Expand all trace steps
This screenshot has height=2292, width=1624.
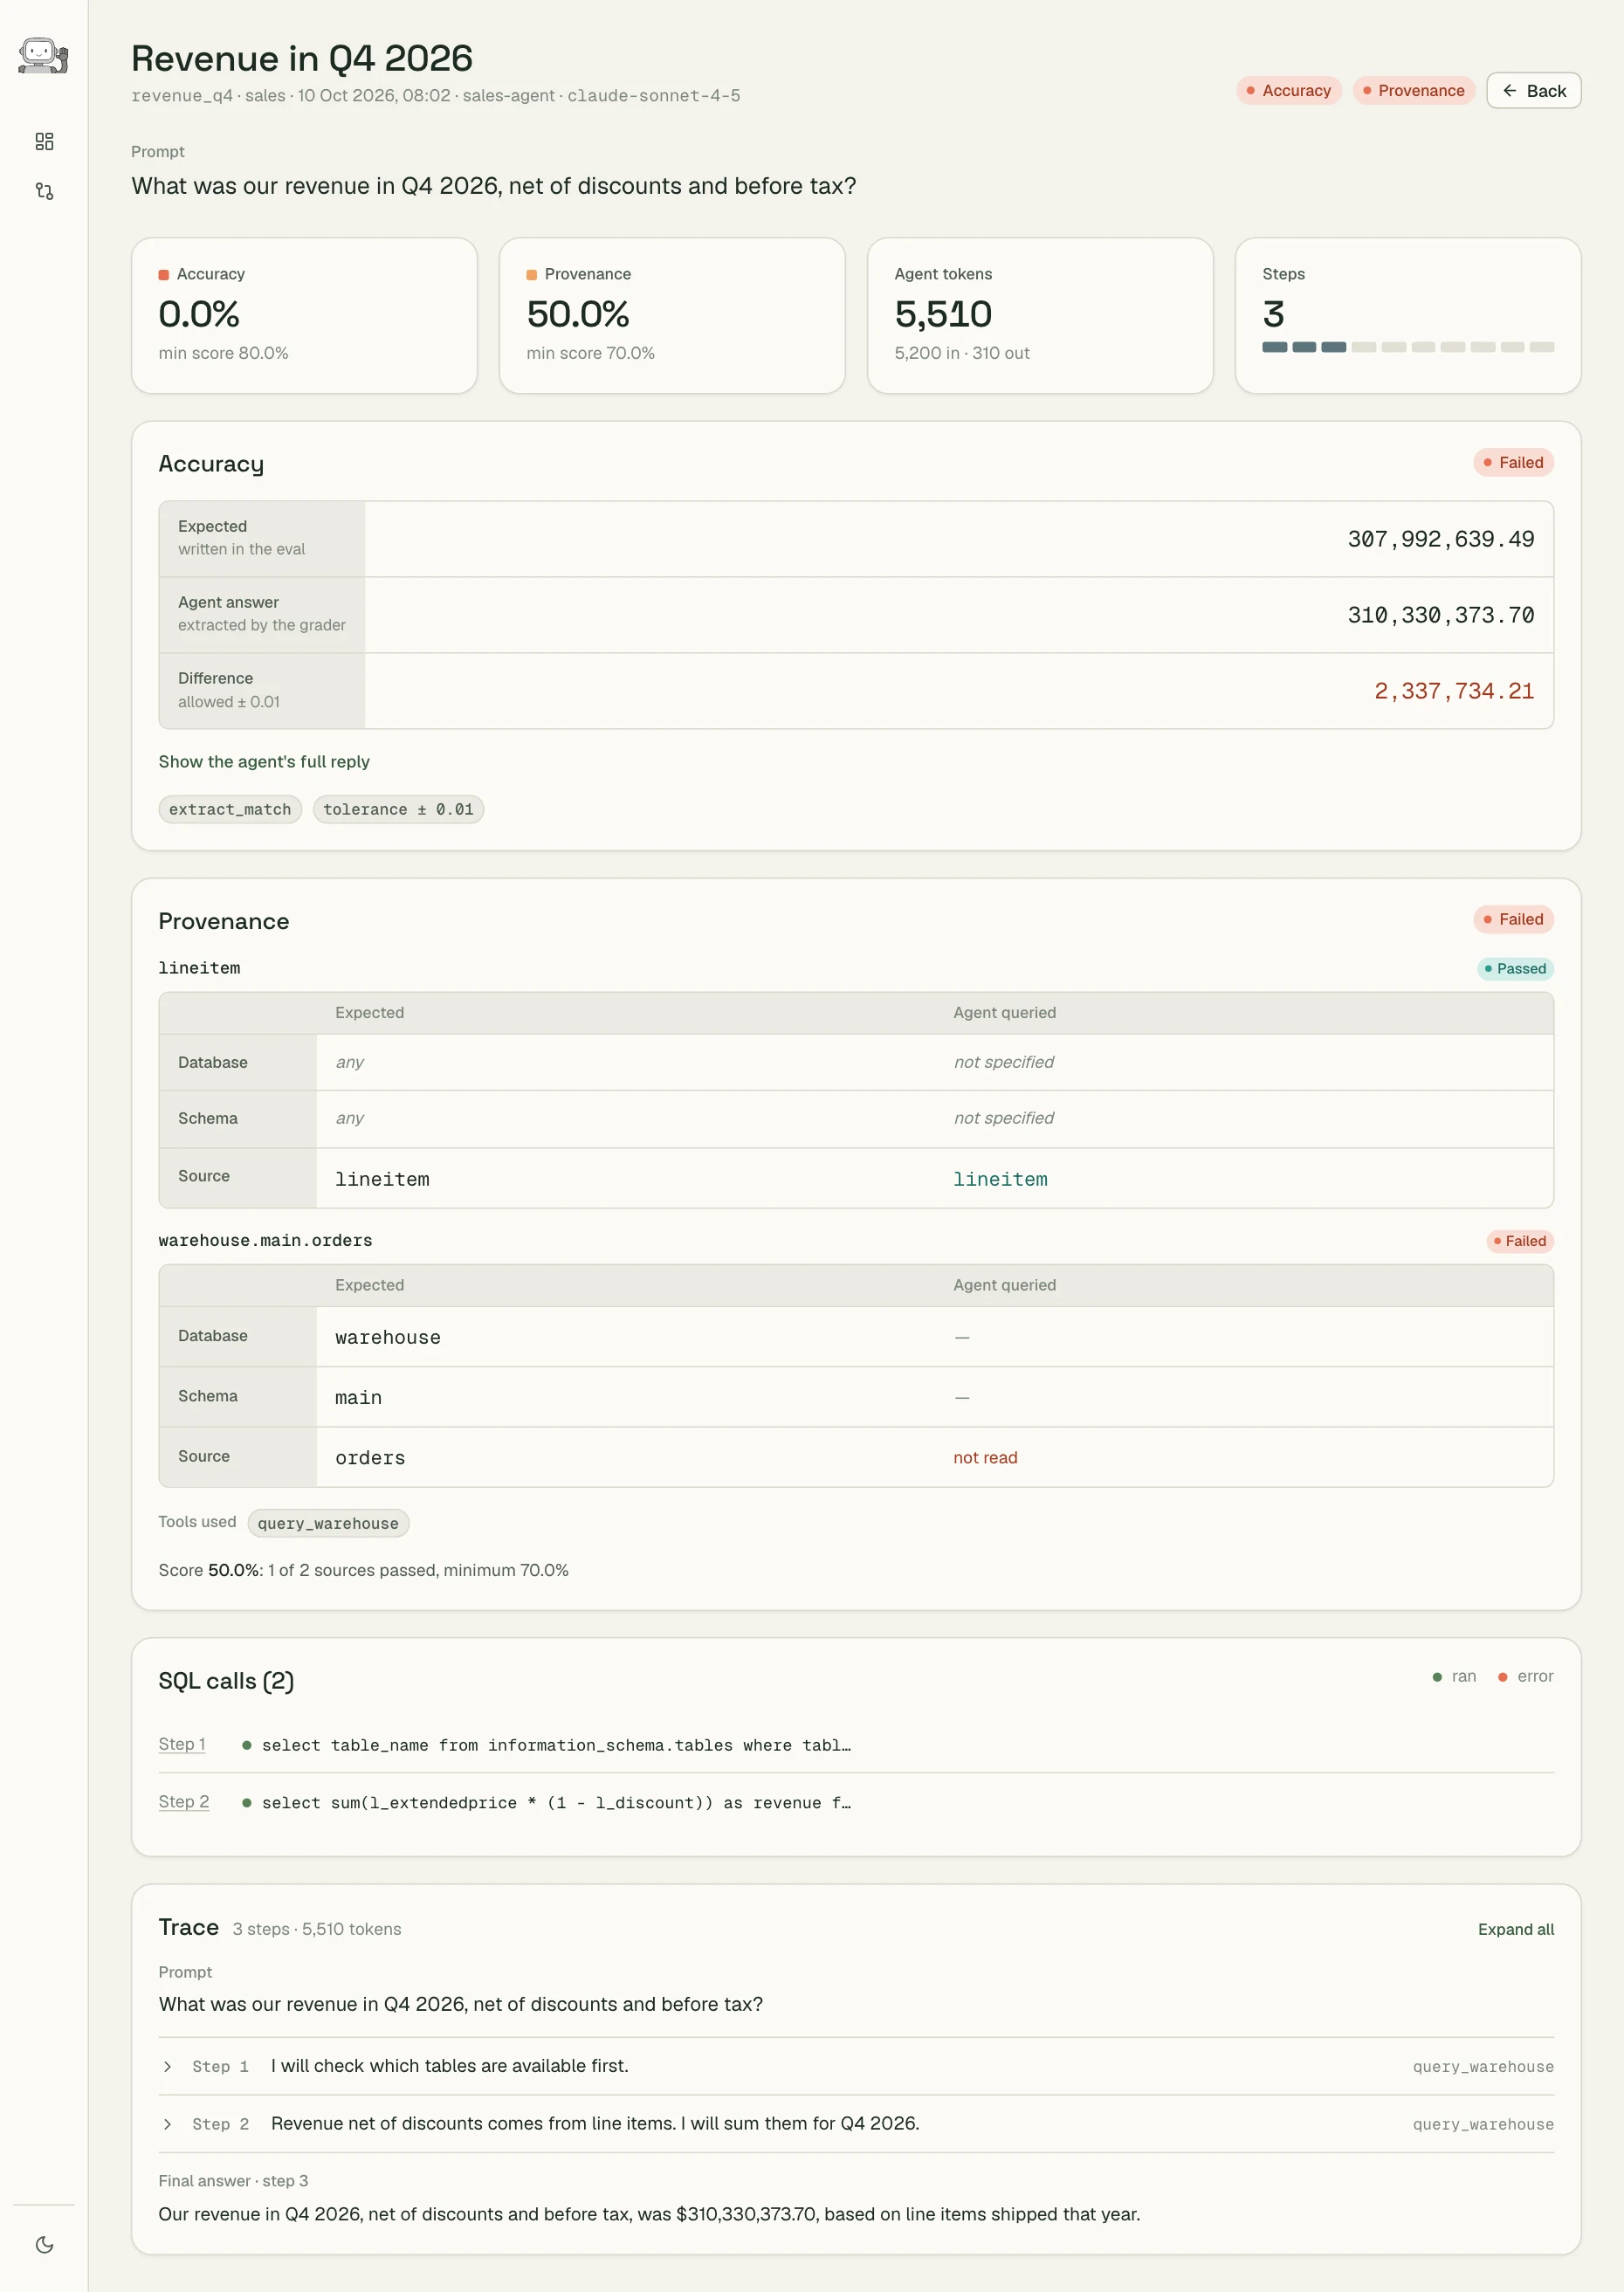1515,1930
